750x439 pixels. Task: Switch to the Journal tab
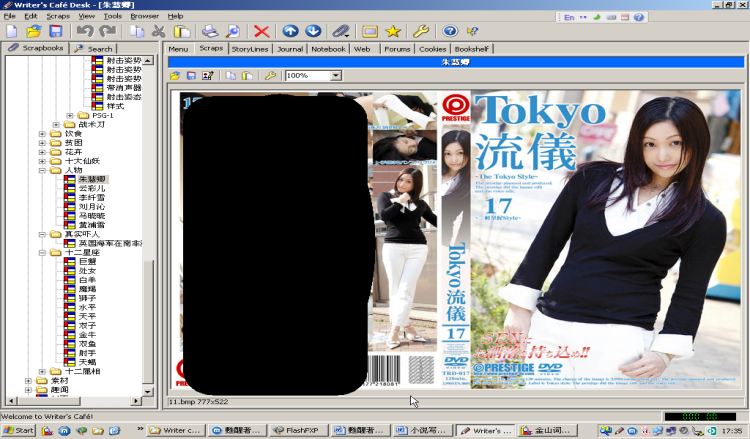[x=290, y=49]
